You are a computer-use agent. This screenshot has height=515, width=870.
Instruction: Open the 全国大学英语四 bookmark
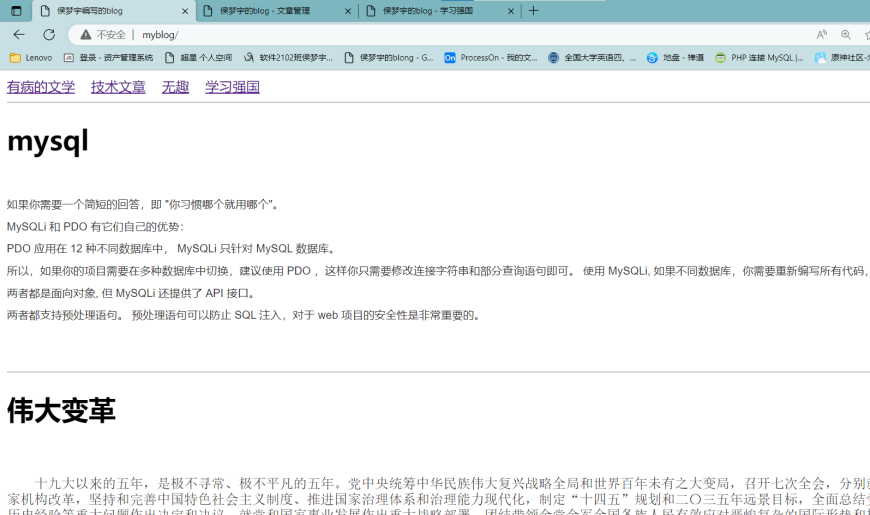(x=591, y=57)
